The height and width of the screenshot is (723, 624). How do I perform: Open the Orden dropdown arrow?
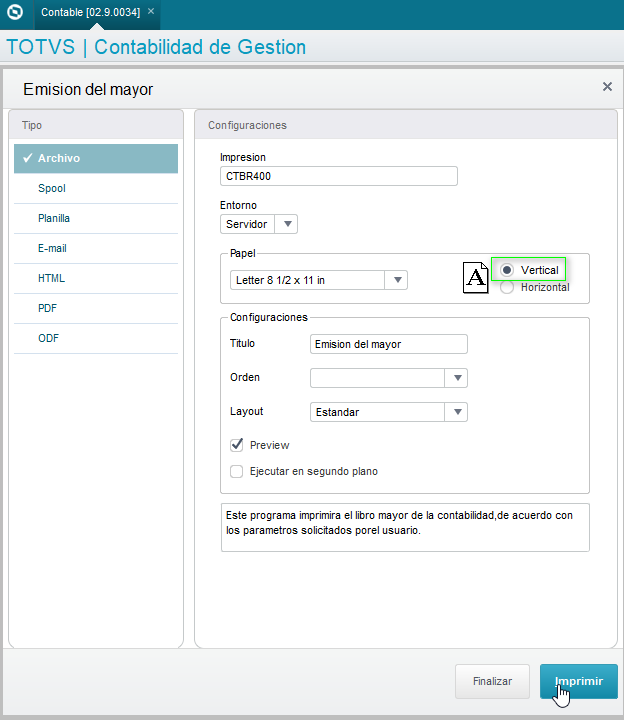coord(457,378)
